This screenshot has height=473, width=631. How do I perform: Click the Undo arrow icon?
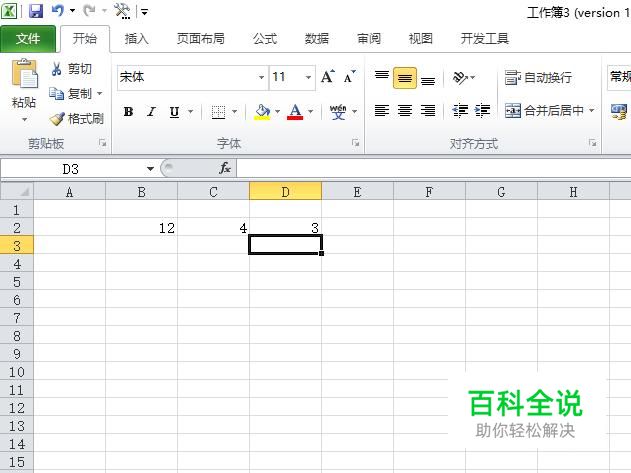58,10
